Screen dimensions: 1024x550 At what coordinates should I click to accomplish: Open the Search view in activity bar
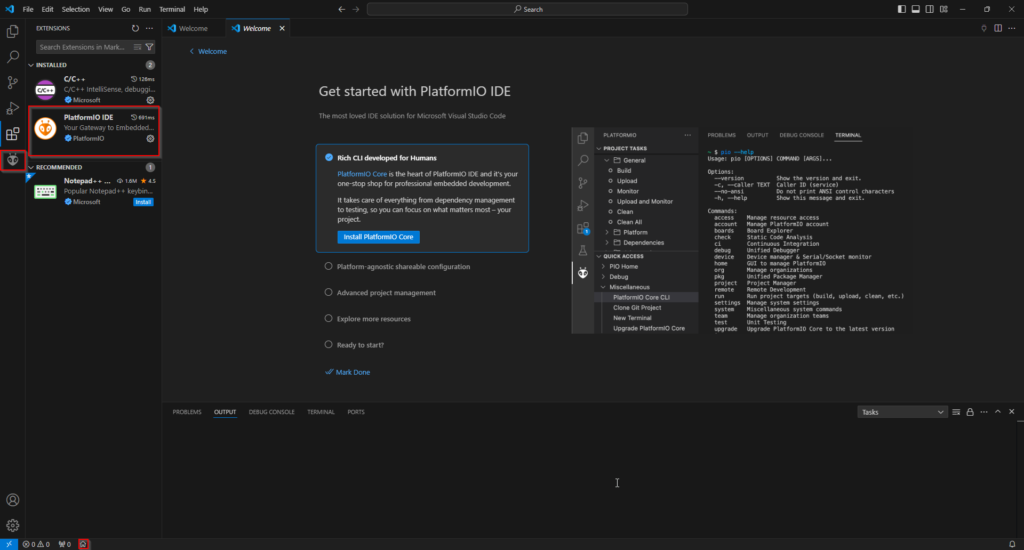12,57
